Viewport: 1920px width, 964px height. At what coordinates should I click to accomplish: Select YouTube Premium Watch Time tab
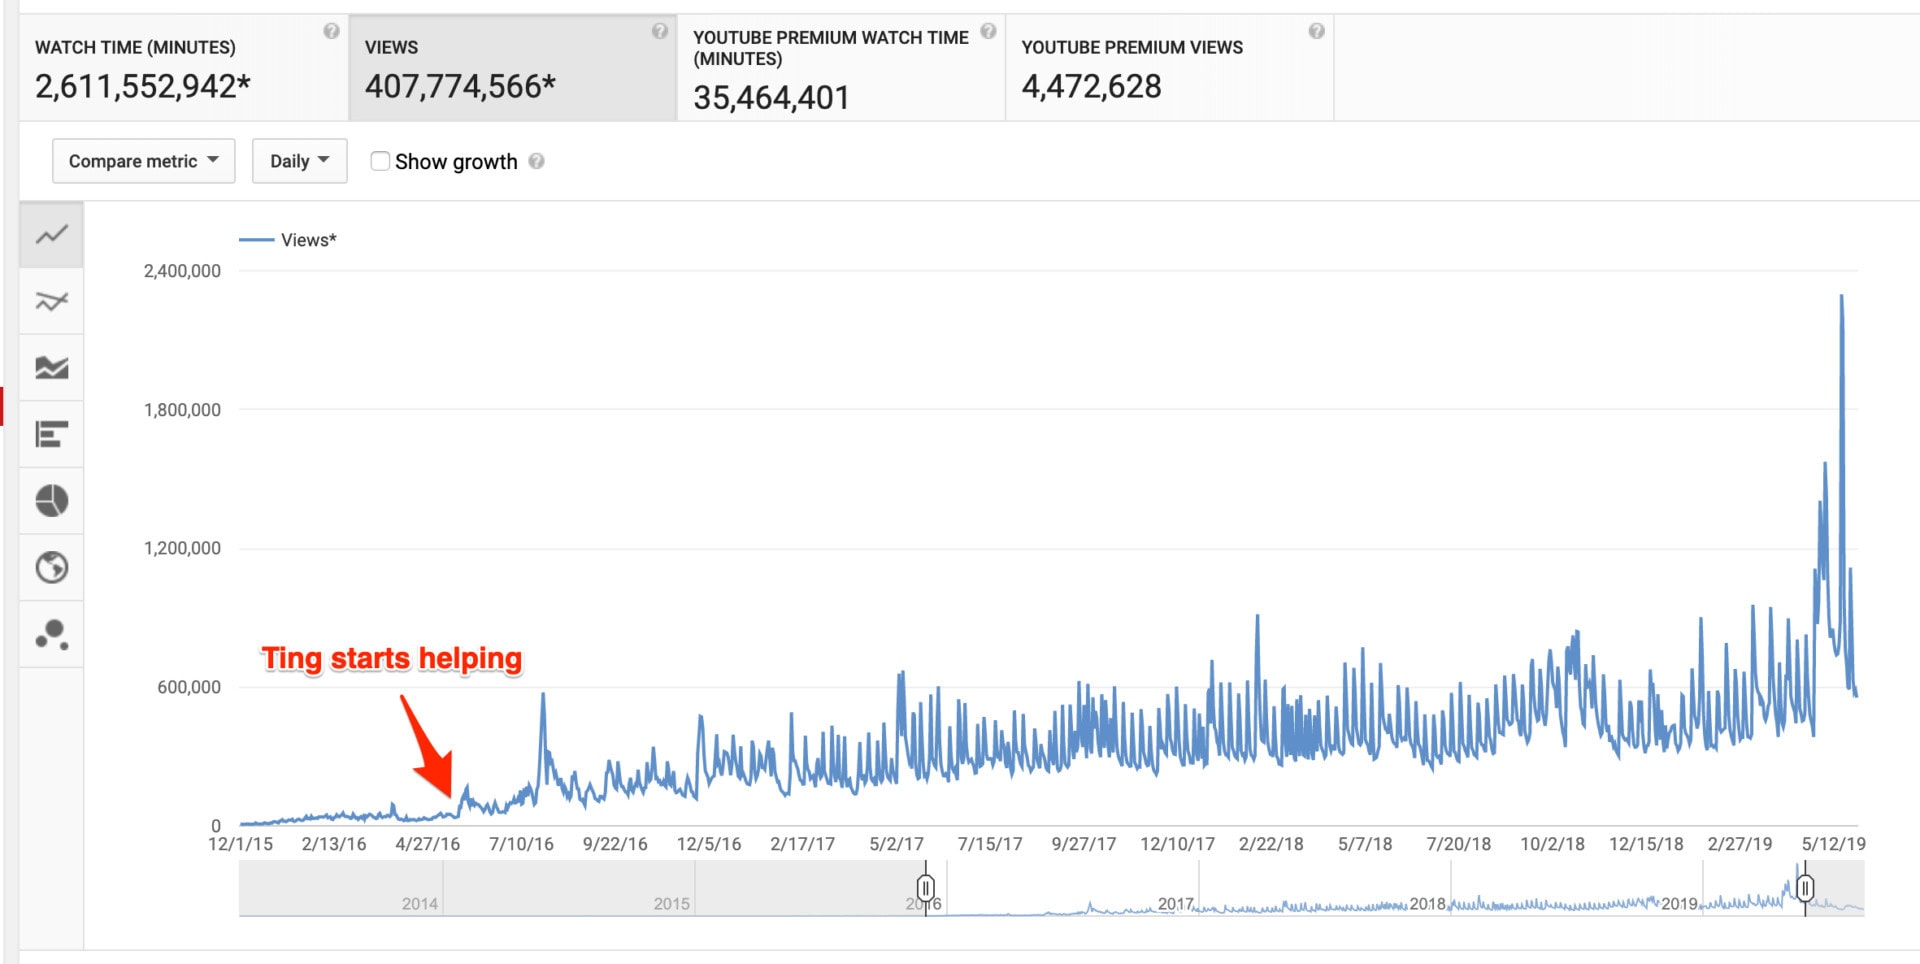841,68
